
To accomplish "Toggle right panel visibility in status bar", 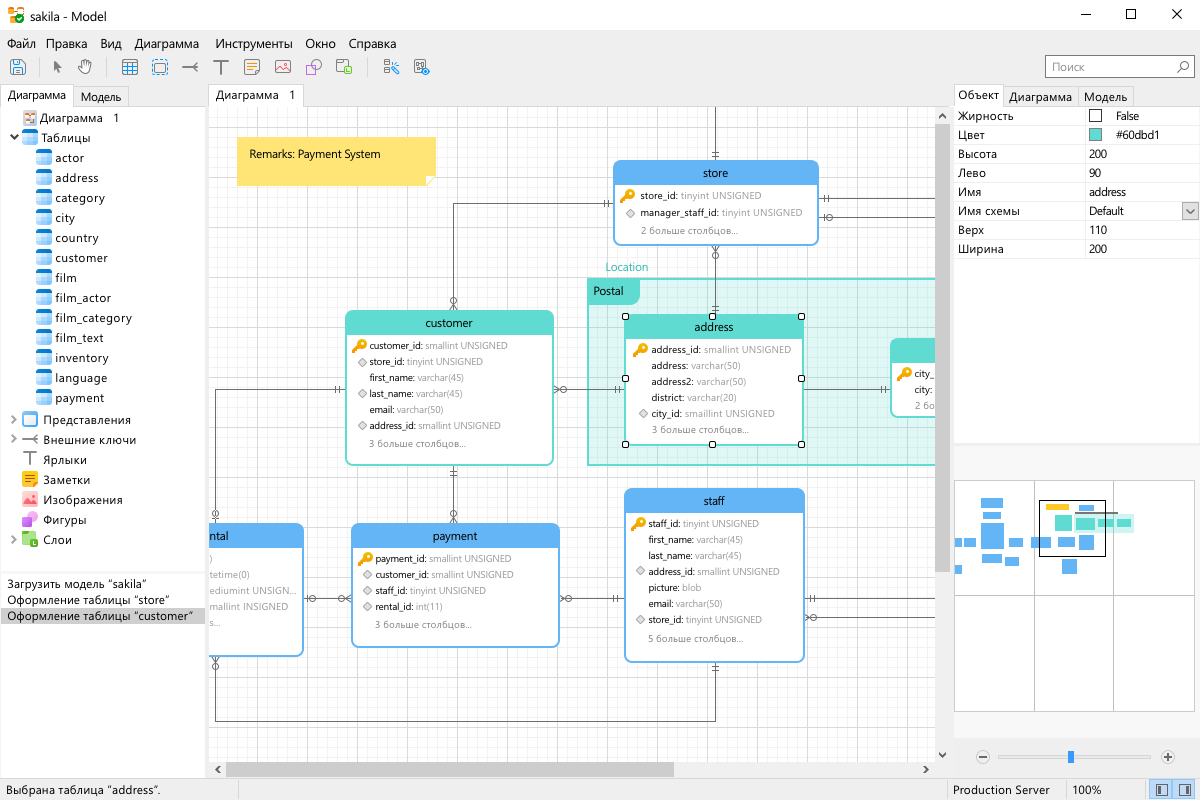I will (x=1185, y=790).
